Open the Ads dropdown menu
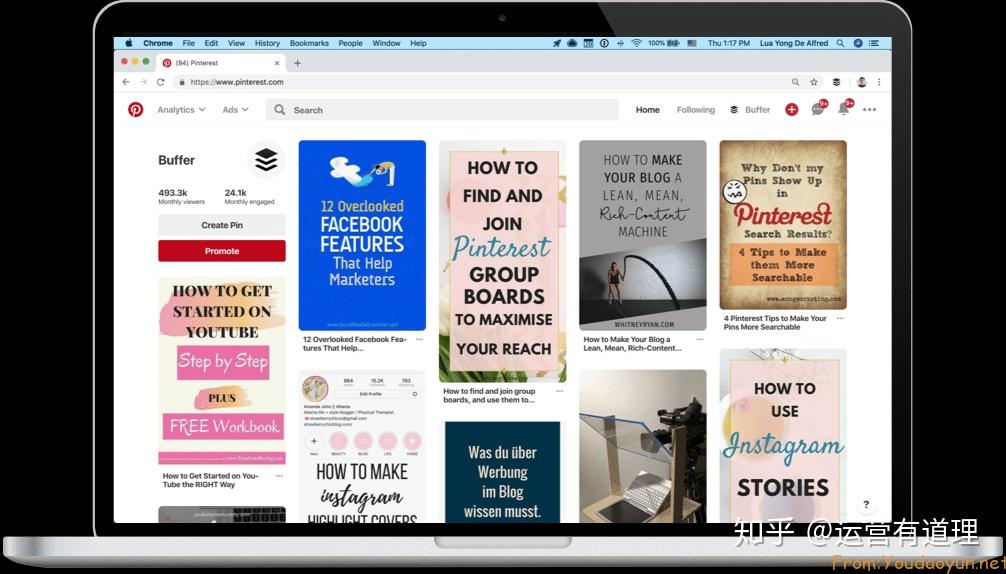This screenshot has height=574, width=1006. pyautogui.click(x=235, y=110)
